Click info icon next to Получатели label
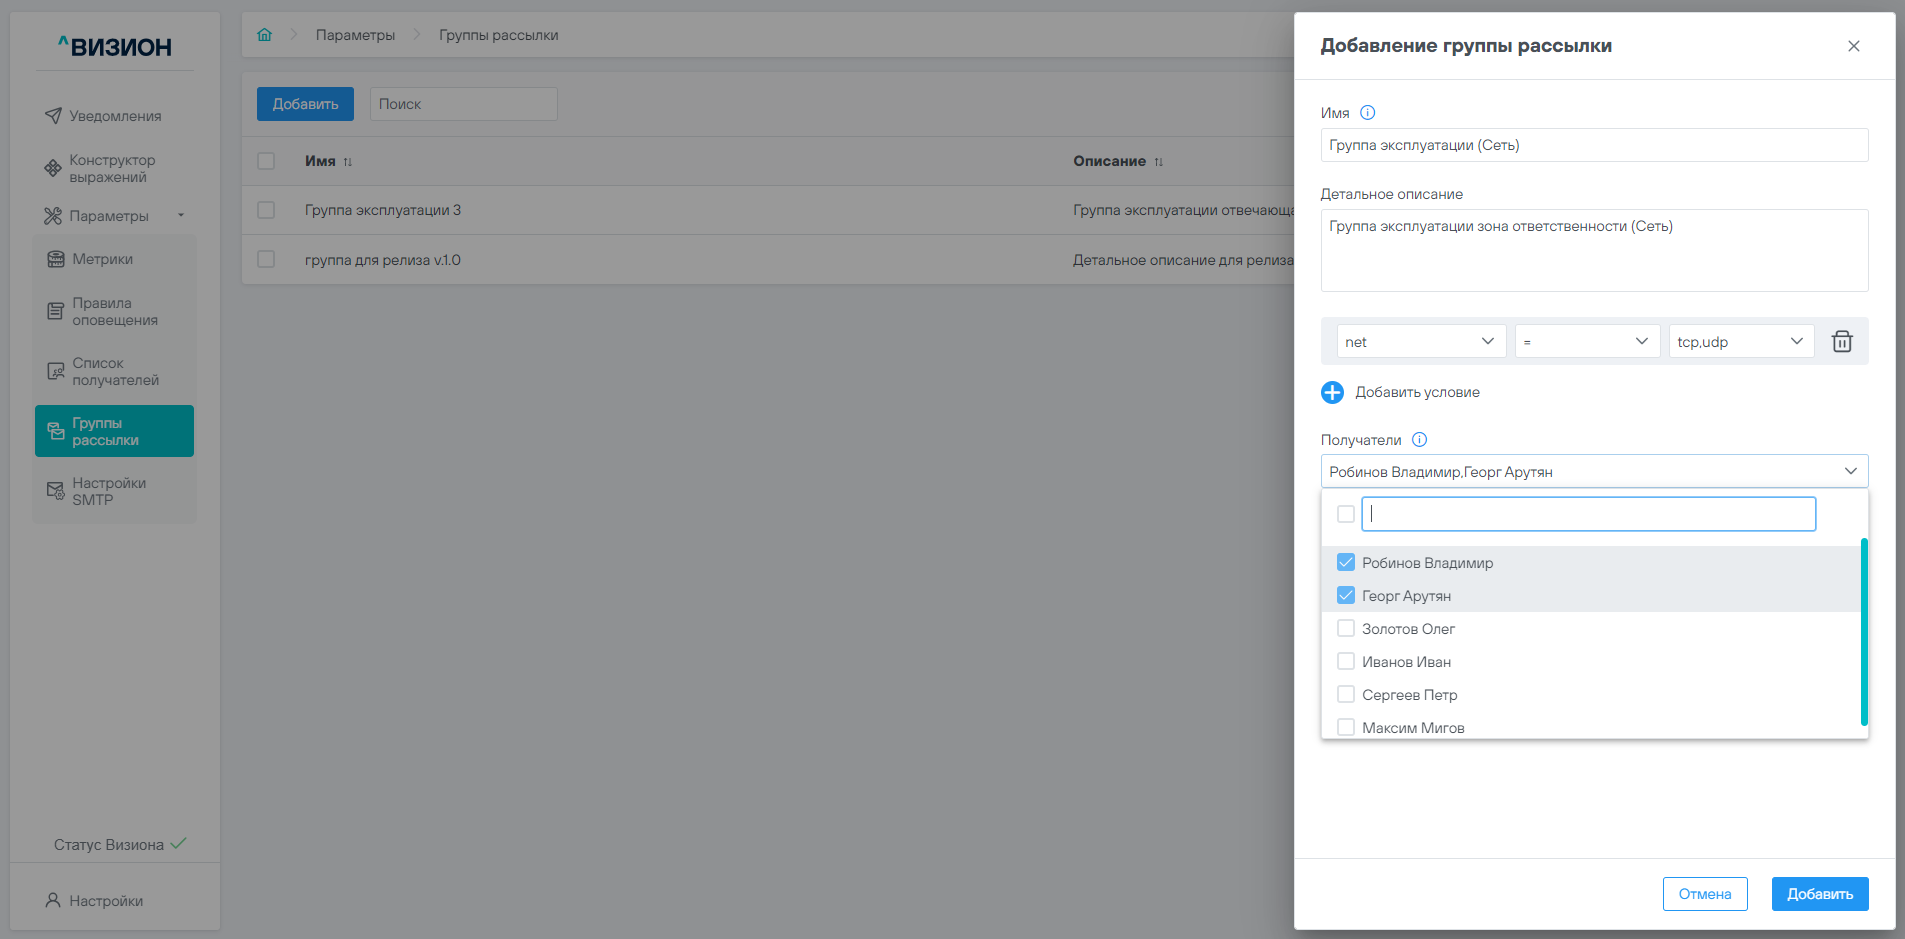Viewport: 1905px width, 939px height. (1419, 440)
